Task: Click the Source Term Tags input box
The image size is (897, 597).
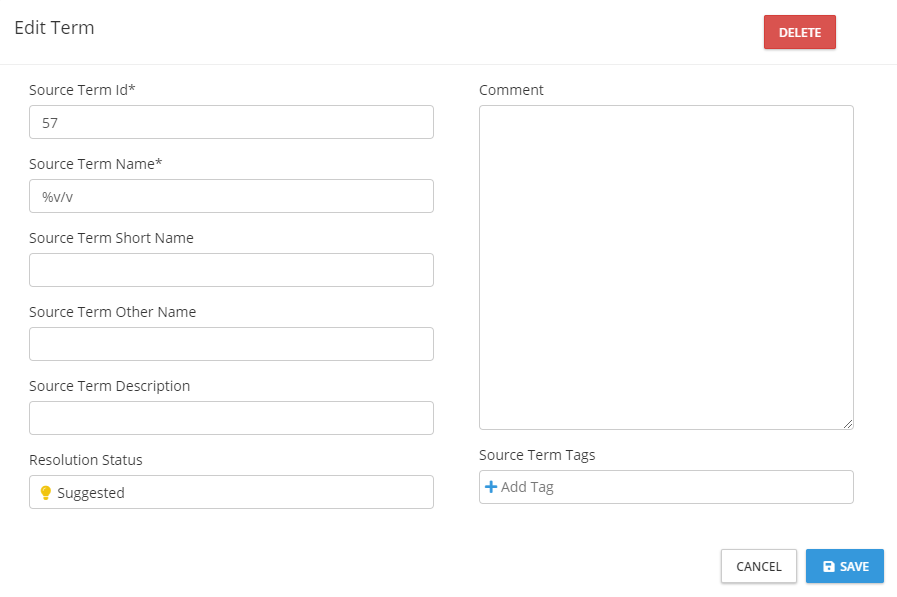Action: pos(680,487)
